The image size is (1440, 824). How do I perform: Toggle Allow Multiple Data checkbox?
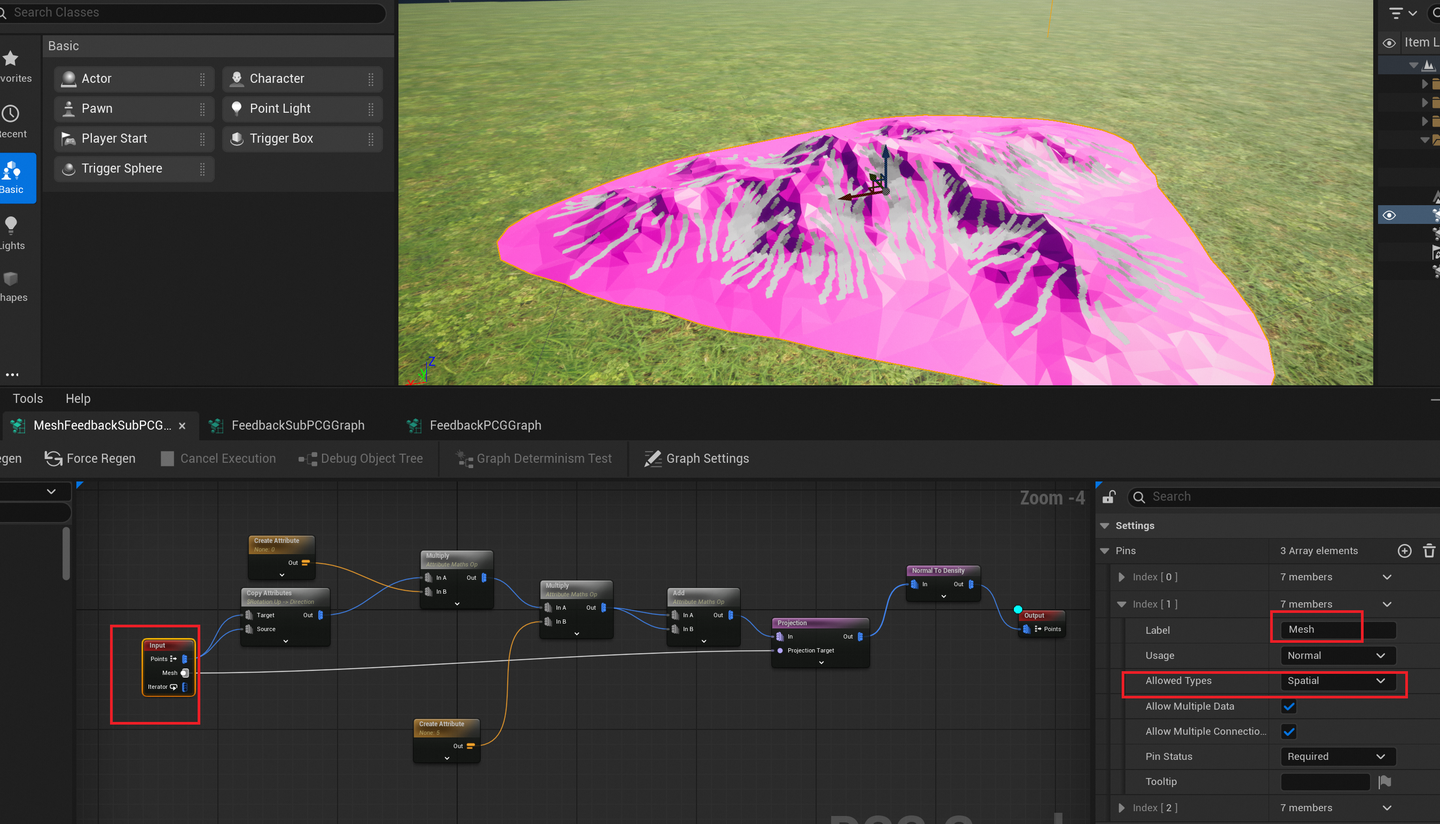(x=1289, y=706)
